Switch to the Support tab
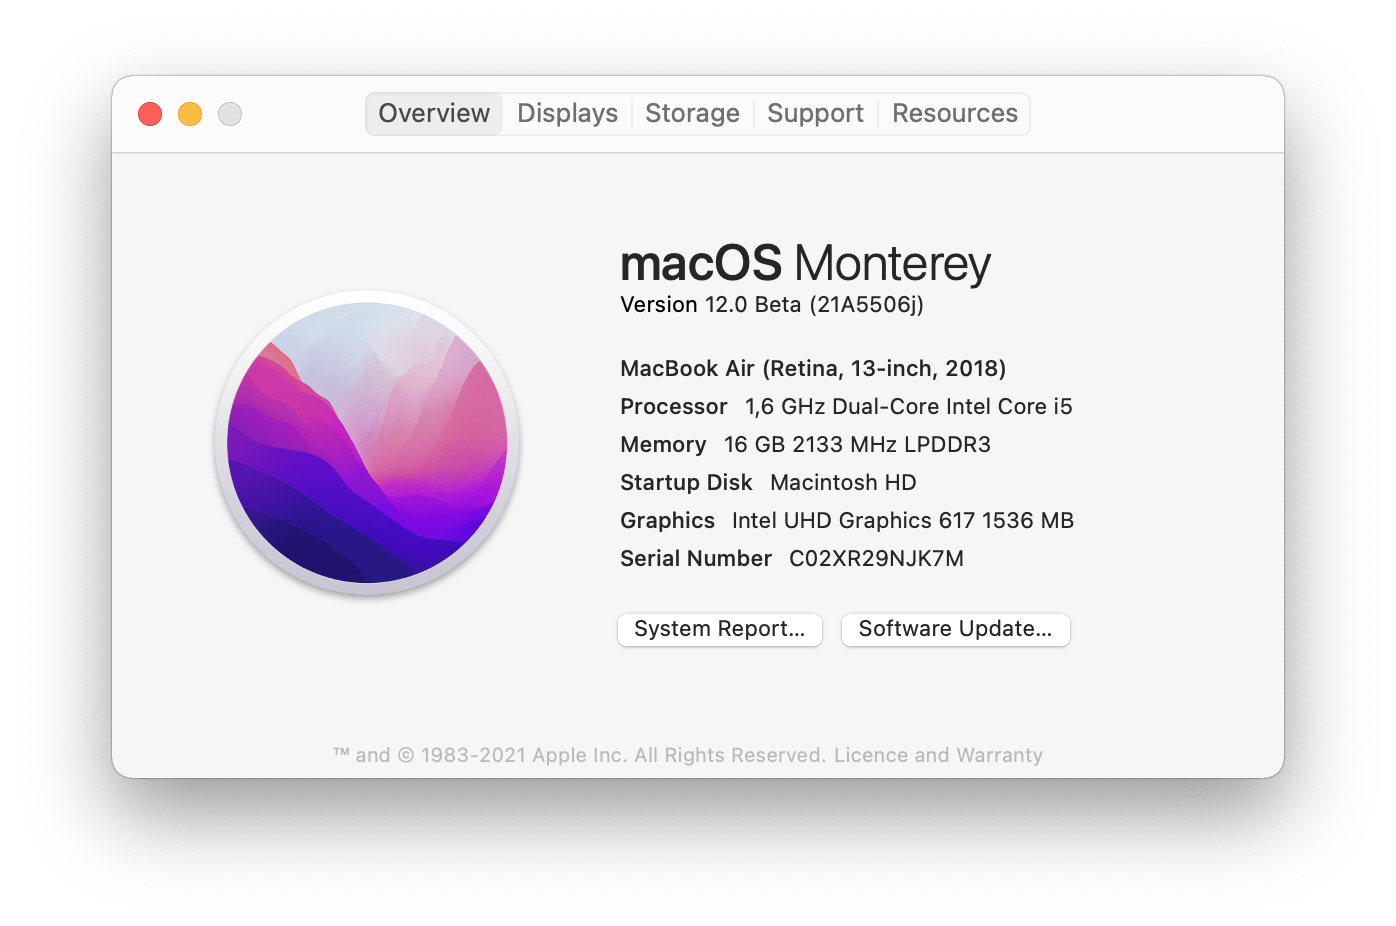Screen dimensions: 1396x926 pos(815,113)
